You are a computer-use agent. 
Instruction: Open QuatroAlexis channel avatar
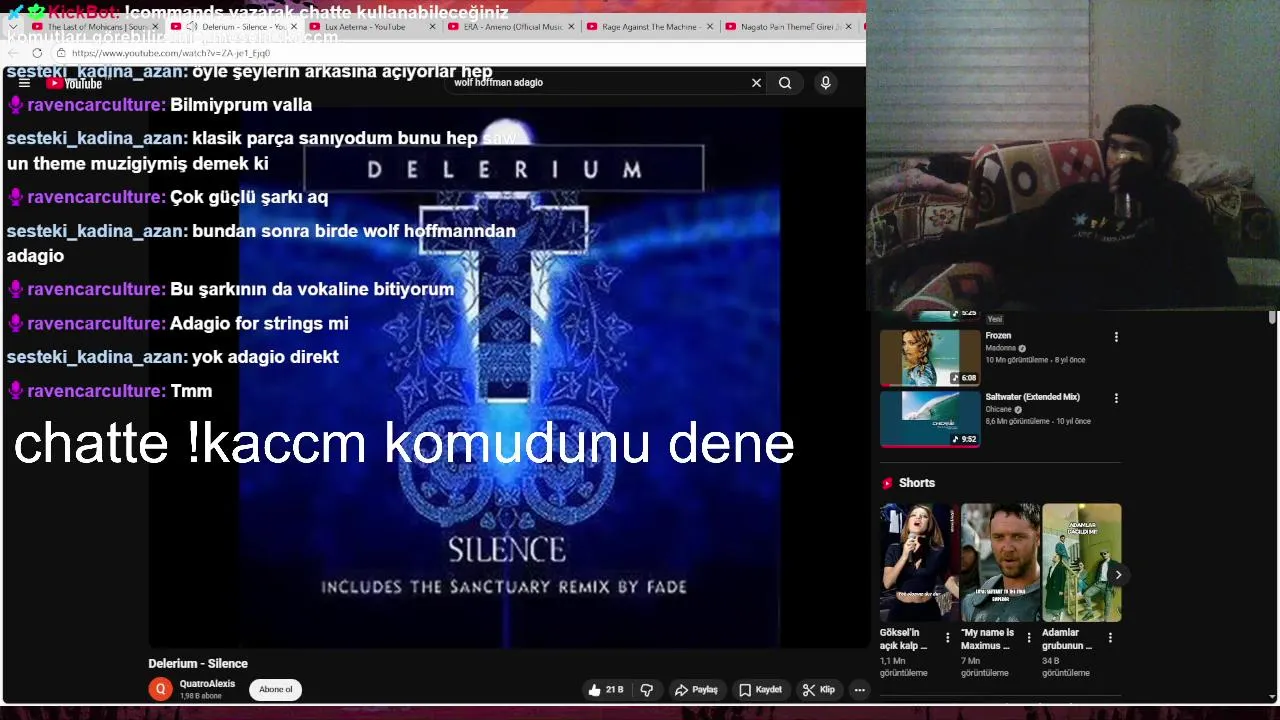coord(160,689)
